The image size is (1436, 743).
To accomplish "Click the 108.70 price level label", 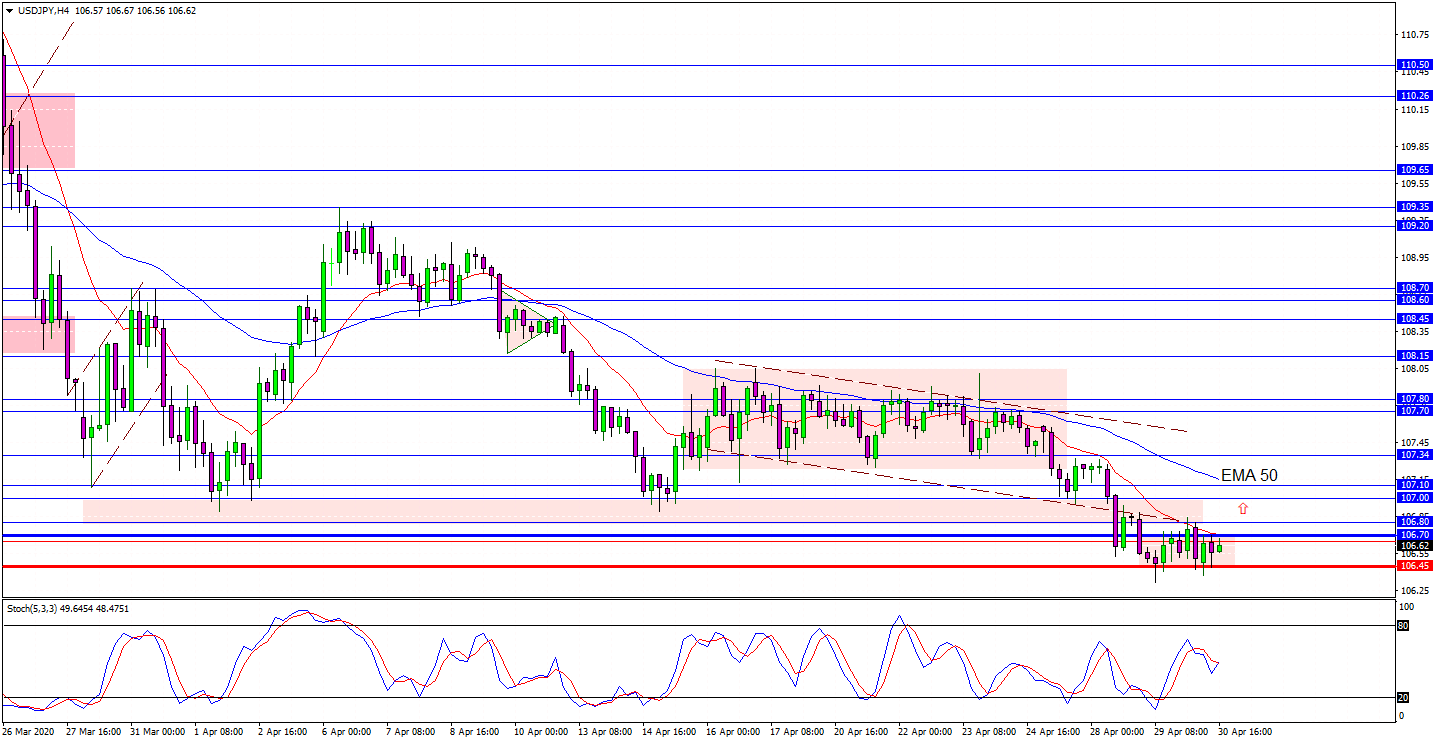I will (1415, 288).
